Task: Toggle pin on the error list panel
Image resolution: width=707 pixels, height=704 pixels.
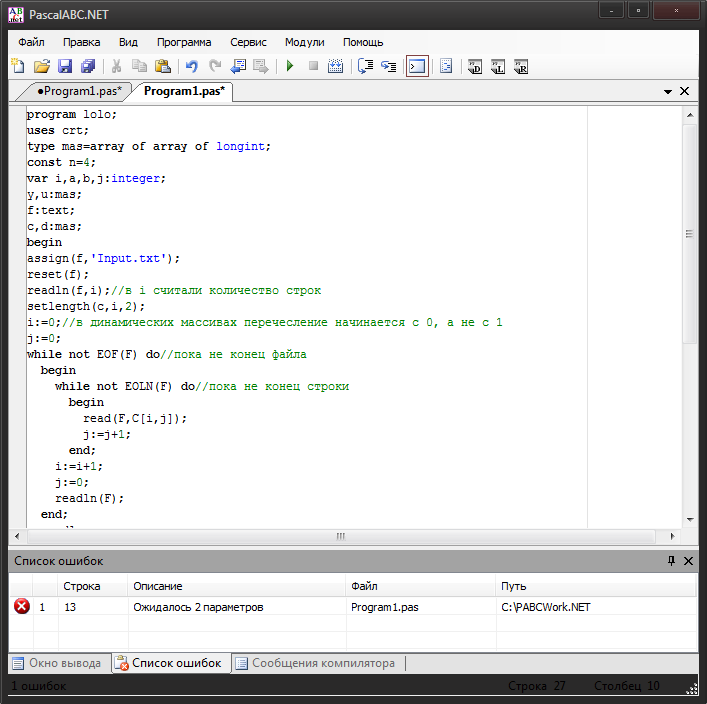Action: (x=671, y=562)
